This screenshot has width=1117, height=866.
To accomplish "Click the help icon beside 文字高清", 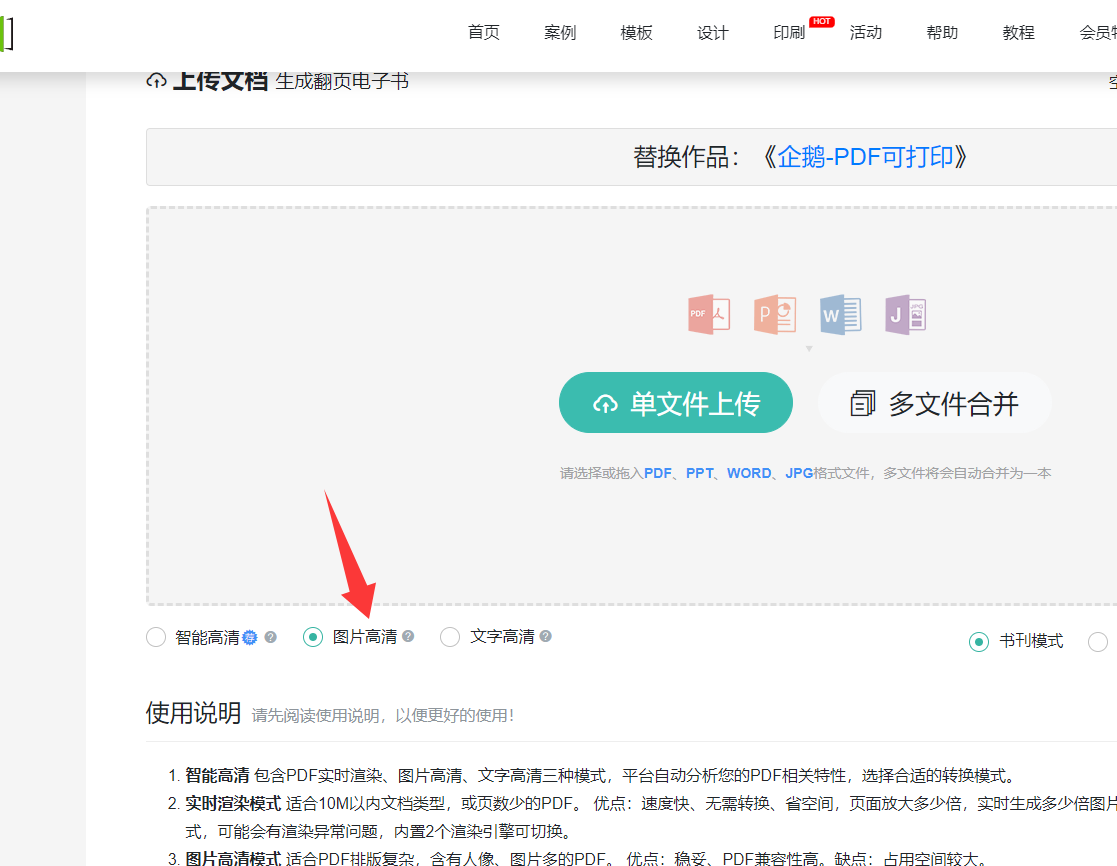I will click(x=546, y=637).
